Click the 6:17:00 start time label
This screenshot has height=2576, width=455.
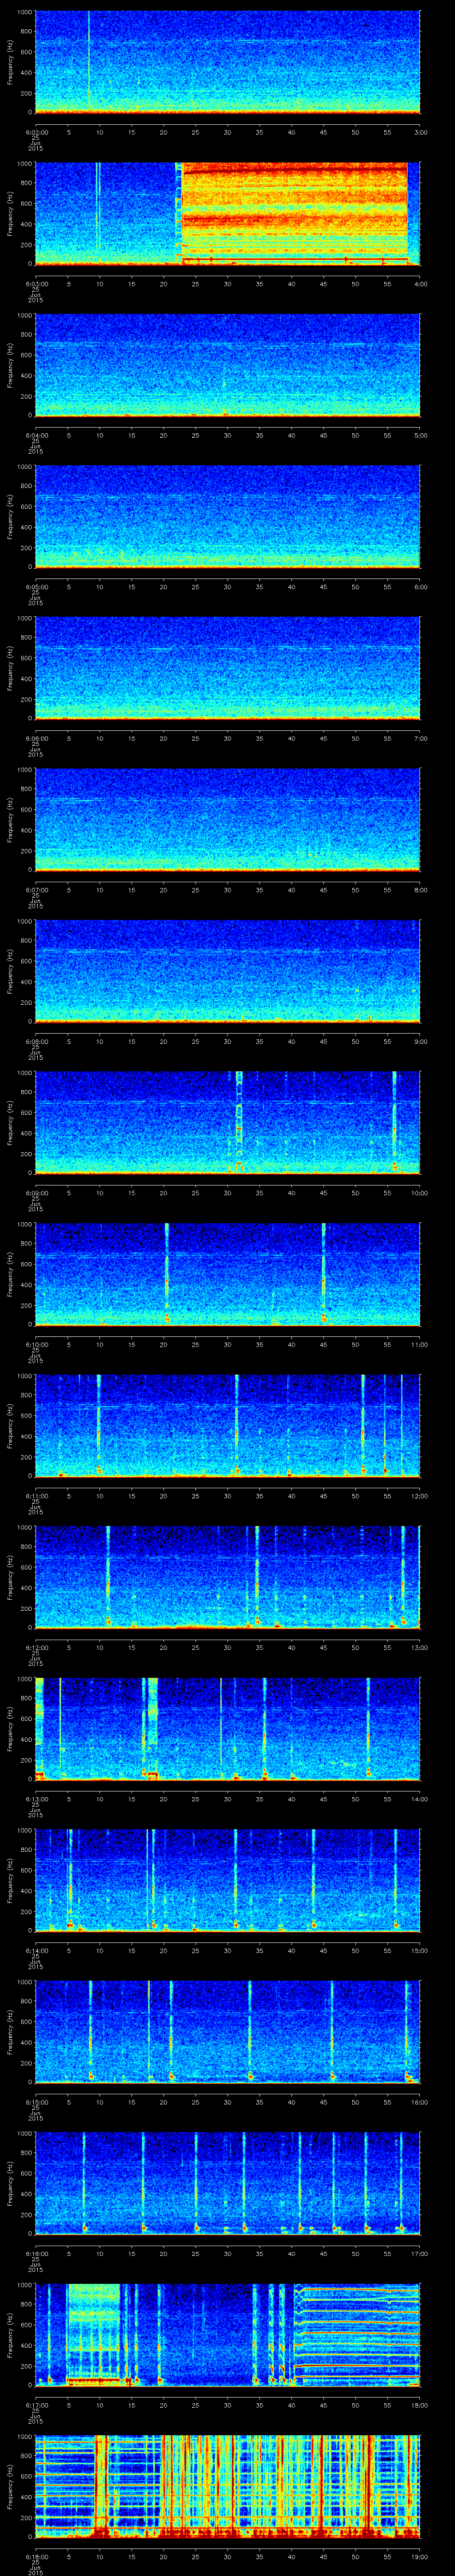pyautogui.click(x=36, y=2405)
